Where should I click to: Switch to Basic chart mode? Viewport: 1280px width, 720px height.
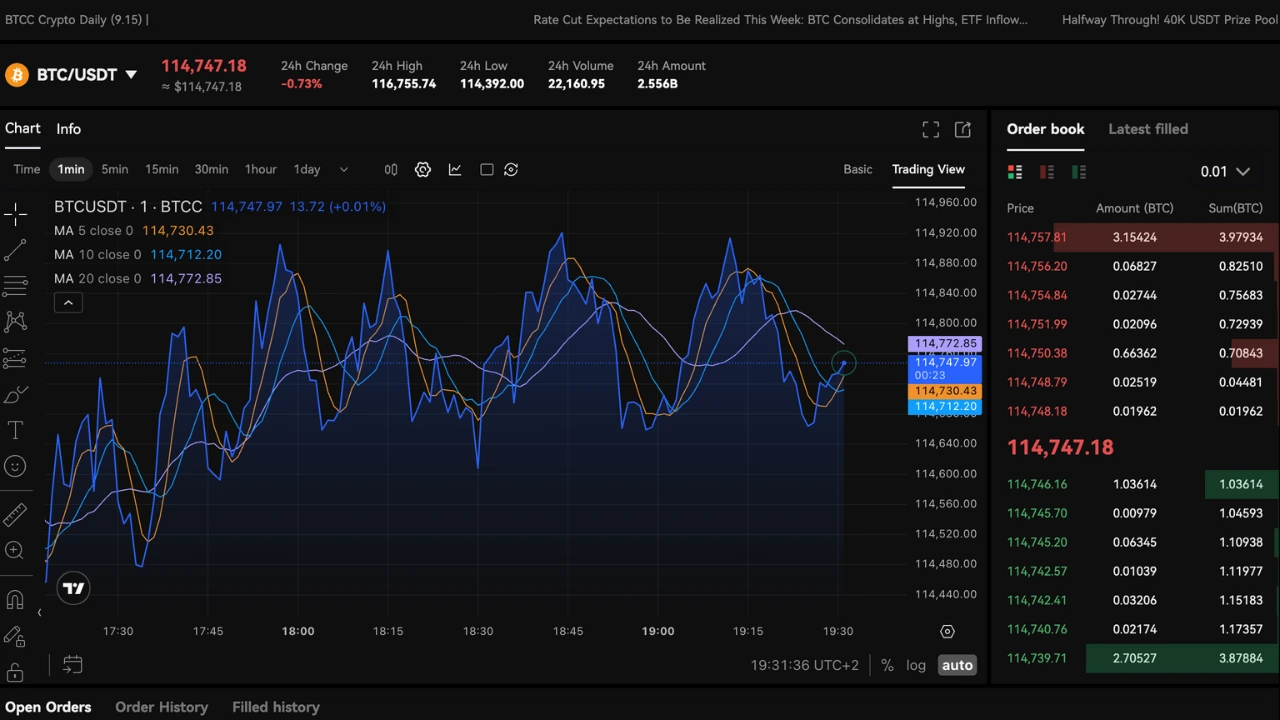click(858, 170)
